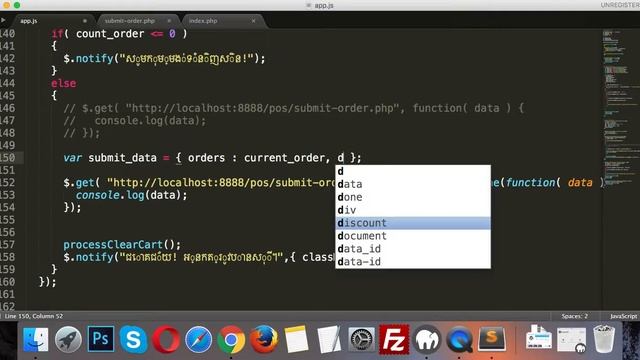Viewport: 640px width, 360px height.
Task: Click "current_order" on line 150
Action: tap(284, 158)
